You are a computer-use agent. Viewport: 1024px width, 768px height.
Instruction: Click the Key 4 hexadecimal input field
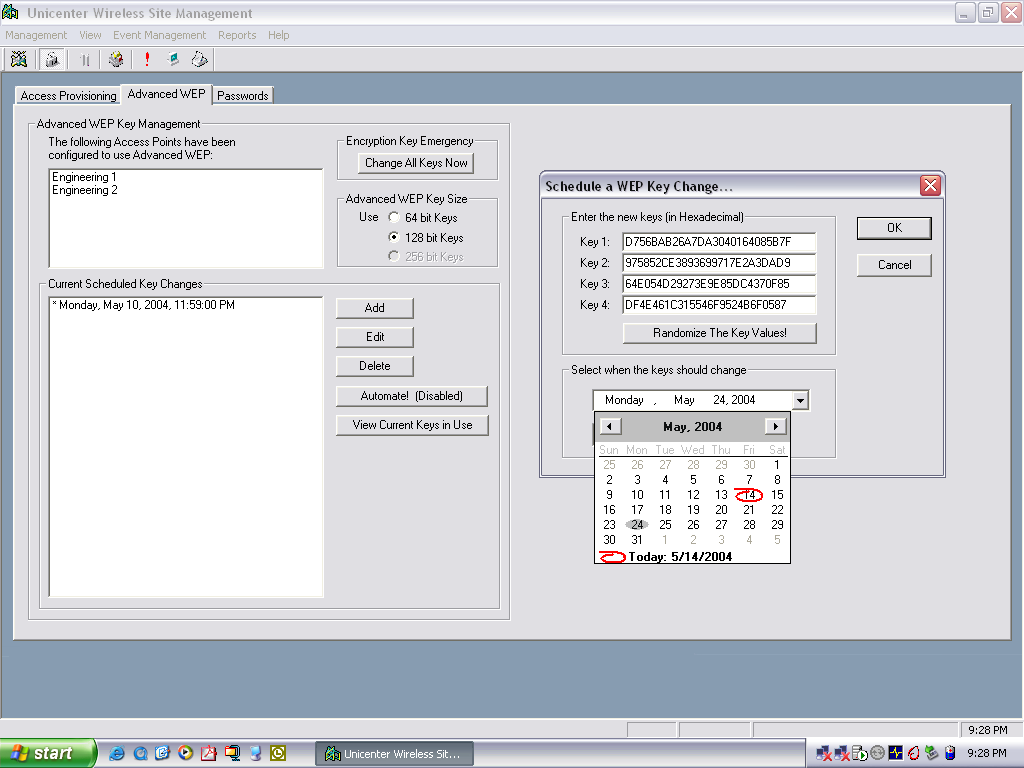coord(719,304)
